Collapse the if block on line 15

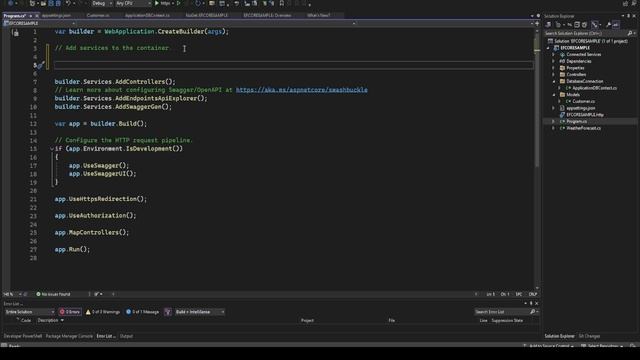tap(52, 149)
